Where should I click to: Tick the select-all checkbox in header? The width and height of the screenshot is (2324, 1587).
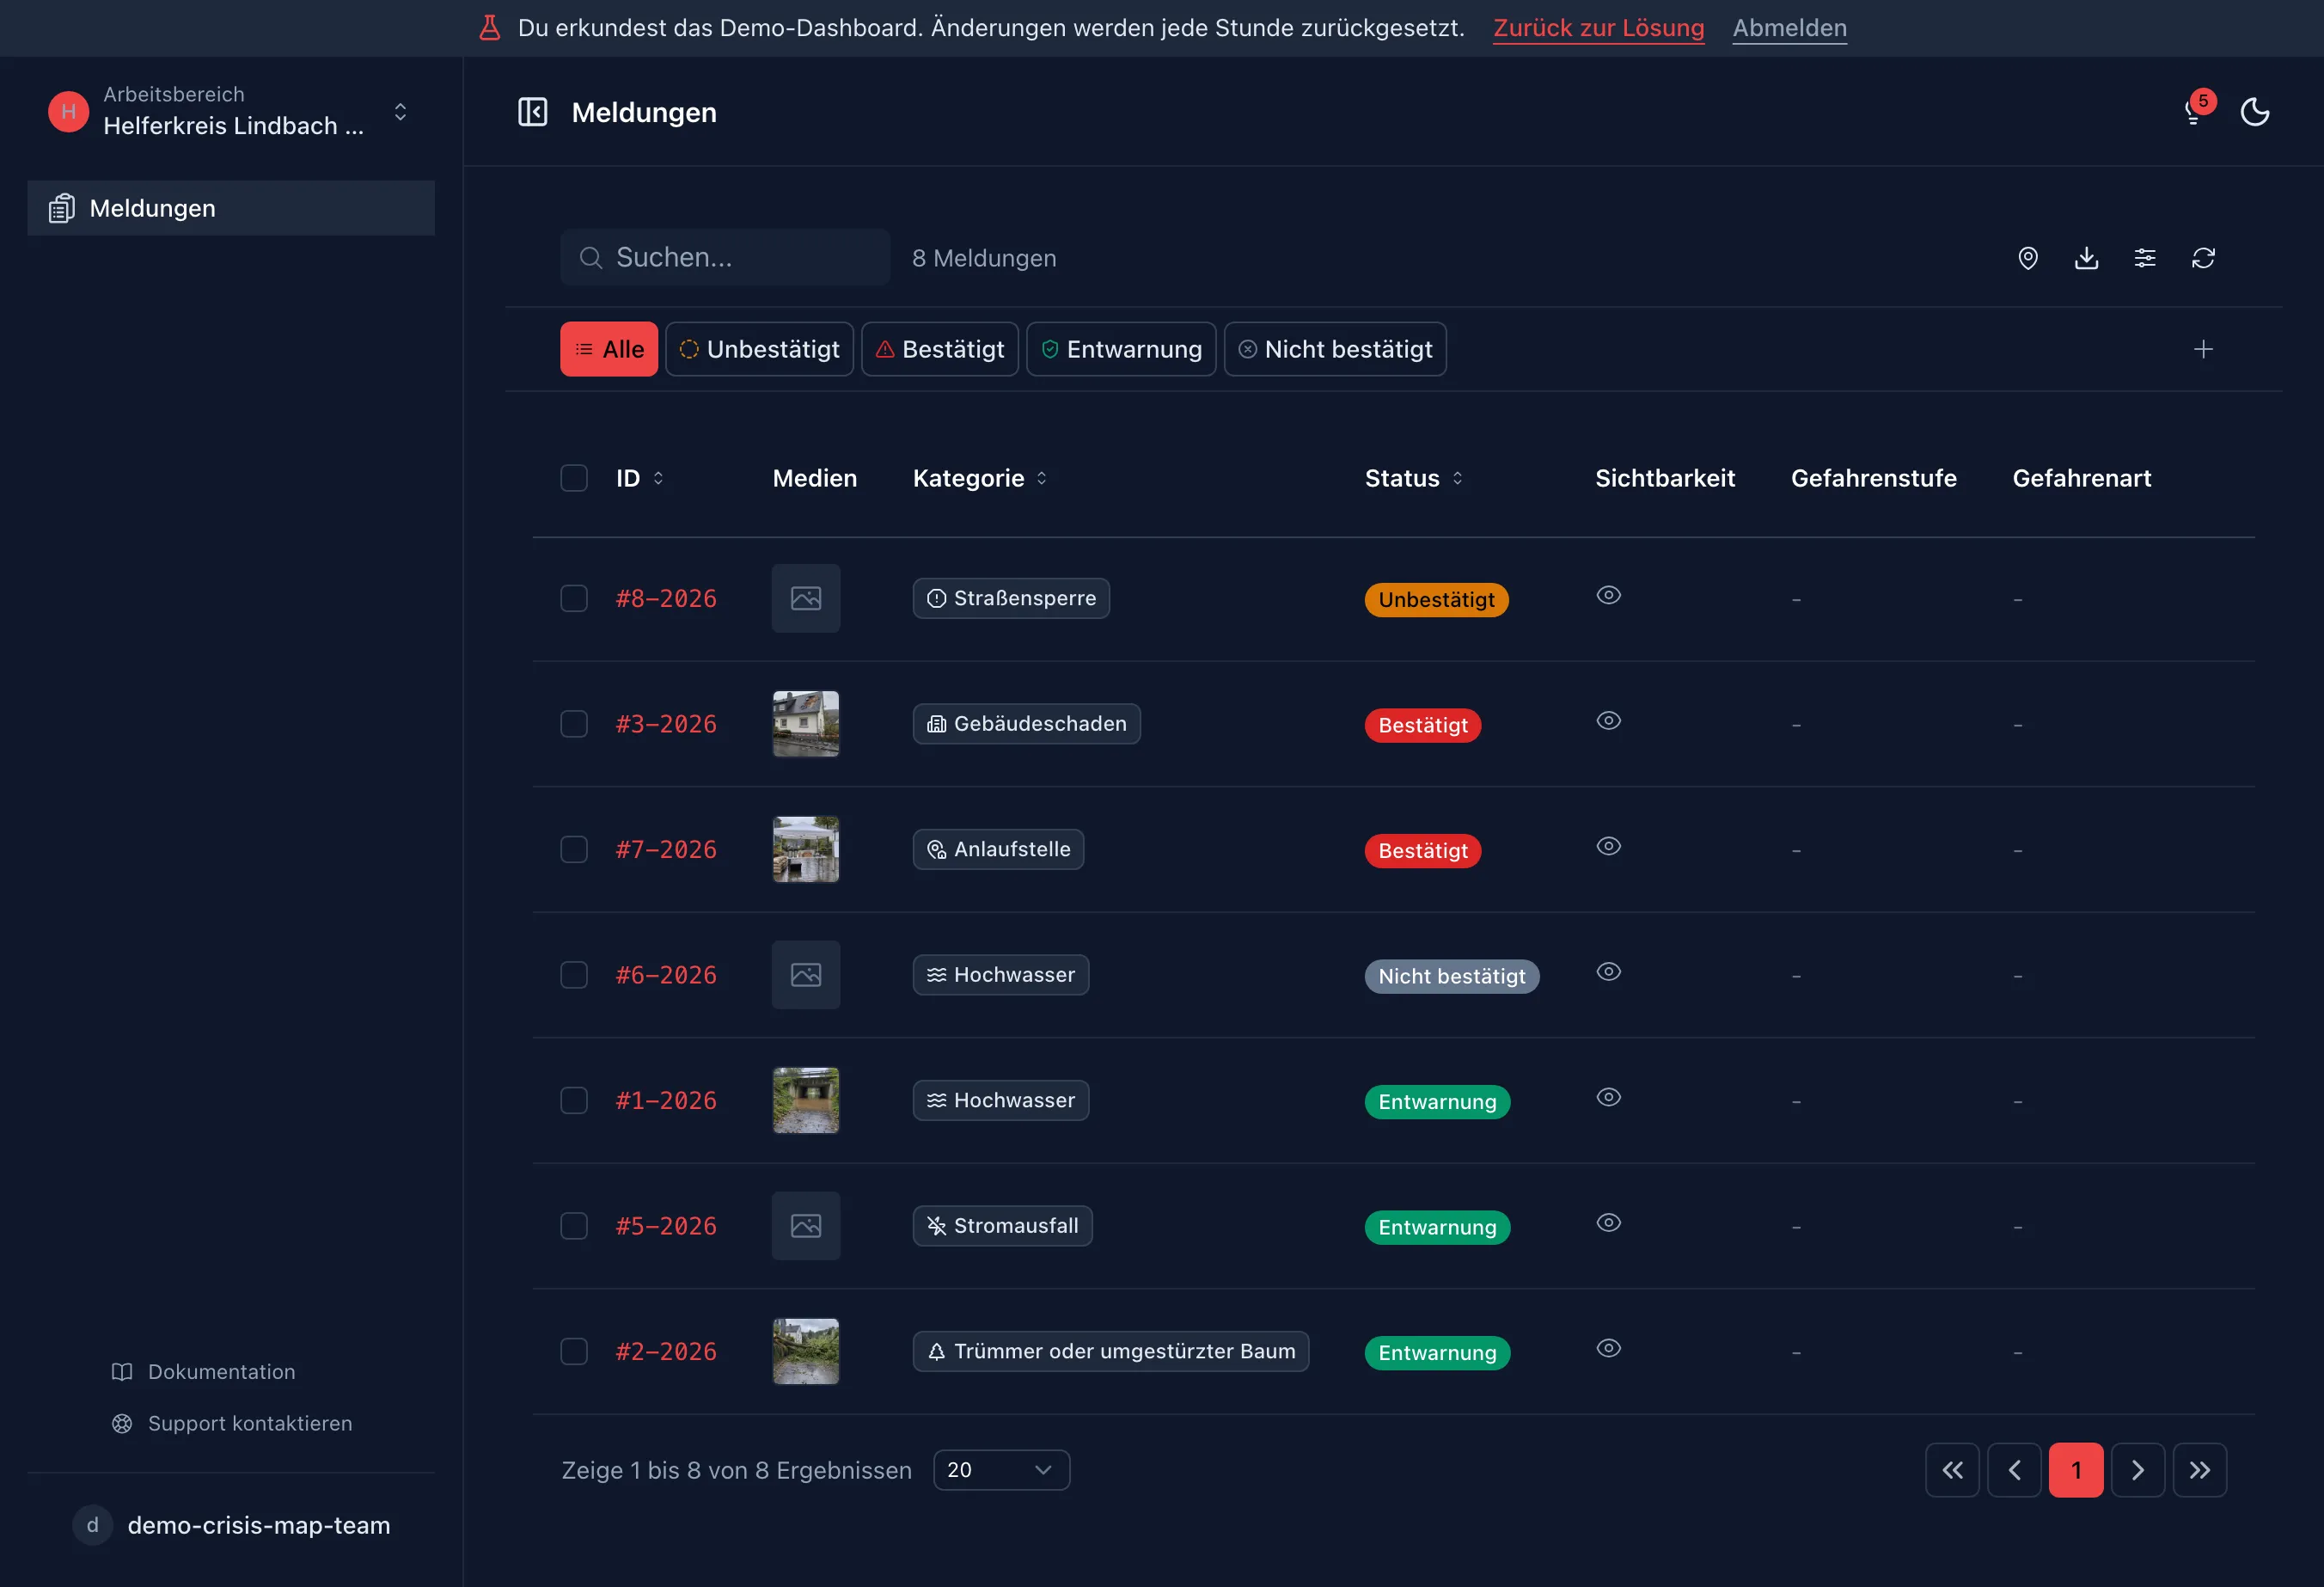coord(574,478)
